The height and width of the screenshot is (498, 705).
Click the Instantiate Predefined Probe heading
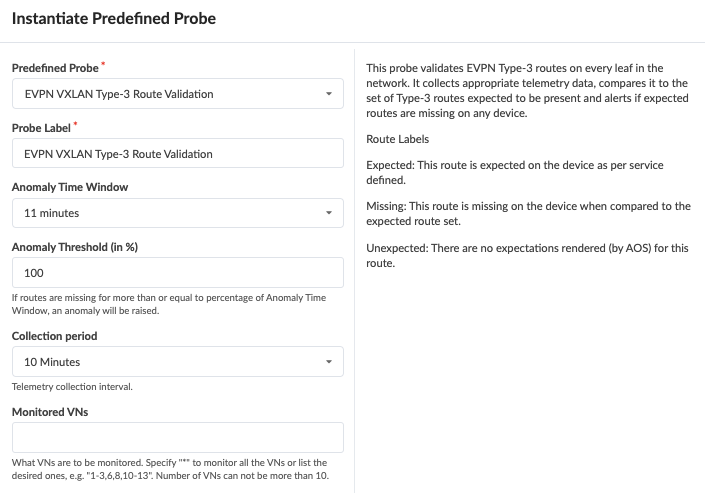114,18
